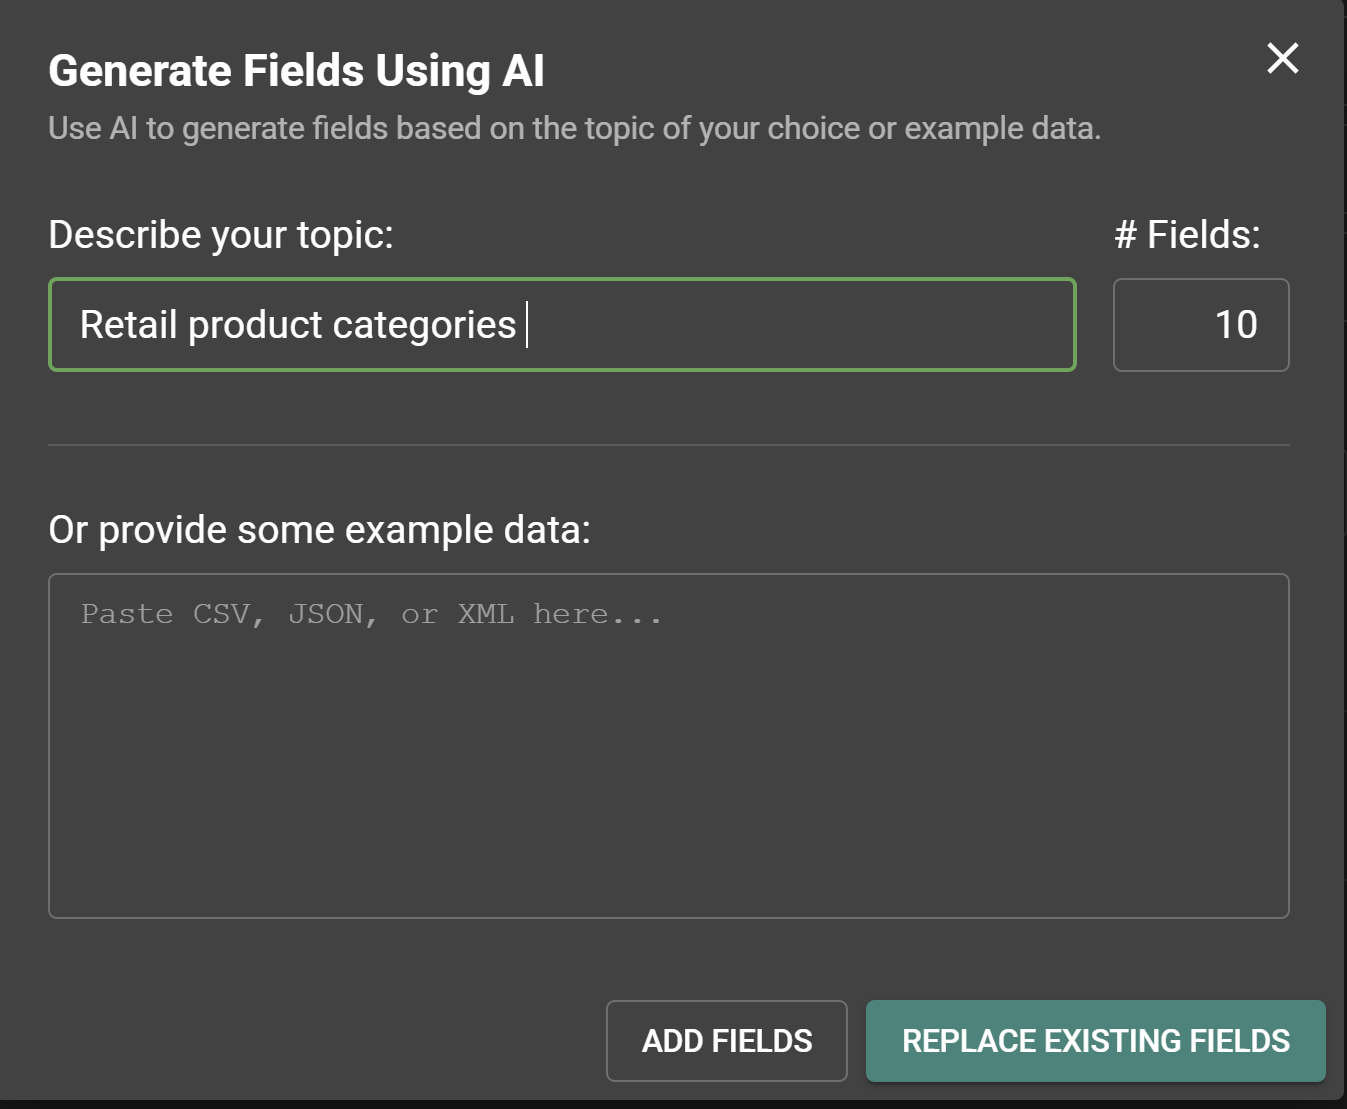1347x1109 pixels.
Task: Click the "Or provide some example data:" label
Action: [x=319, y=530]
